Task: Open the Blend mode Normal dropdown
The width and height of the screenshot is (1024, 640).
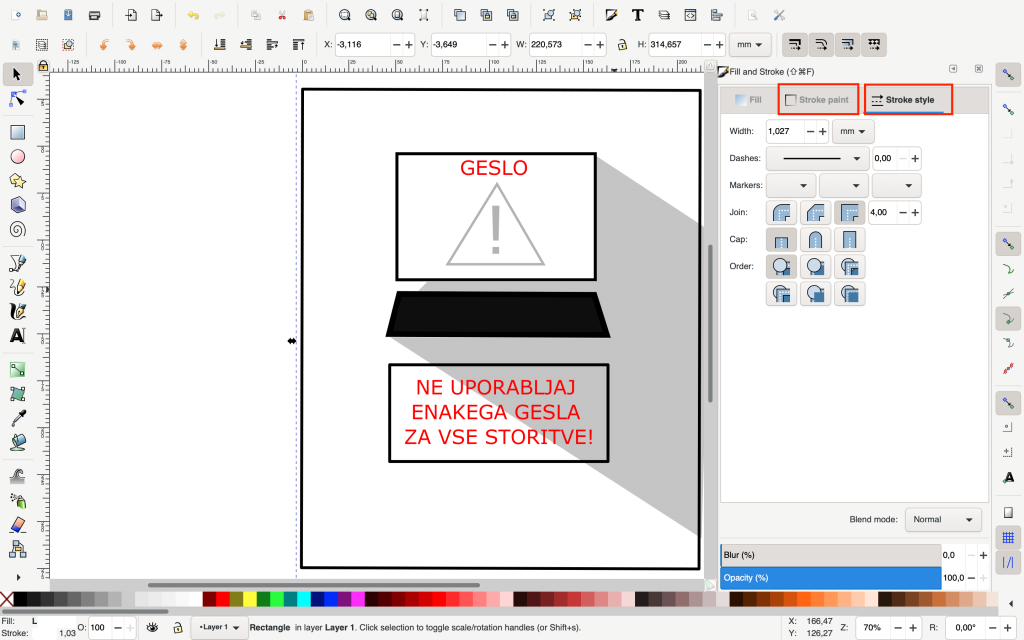Action: tap(943, 520)
